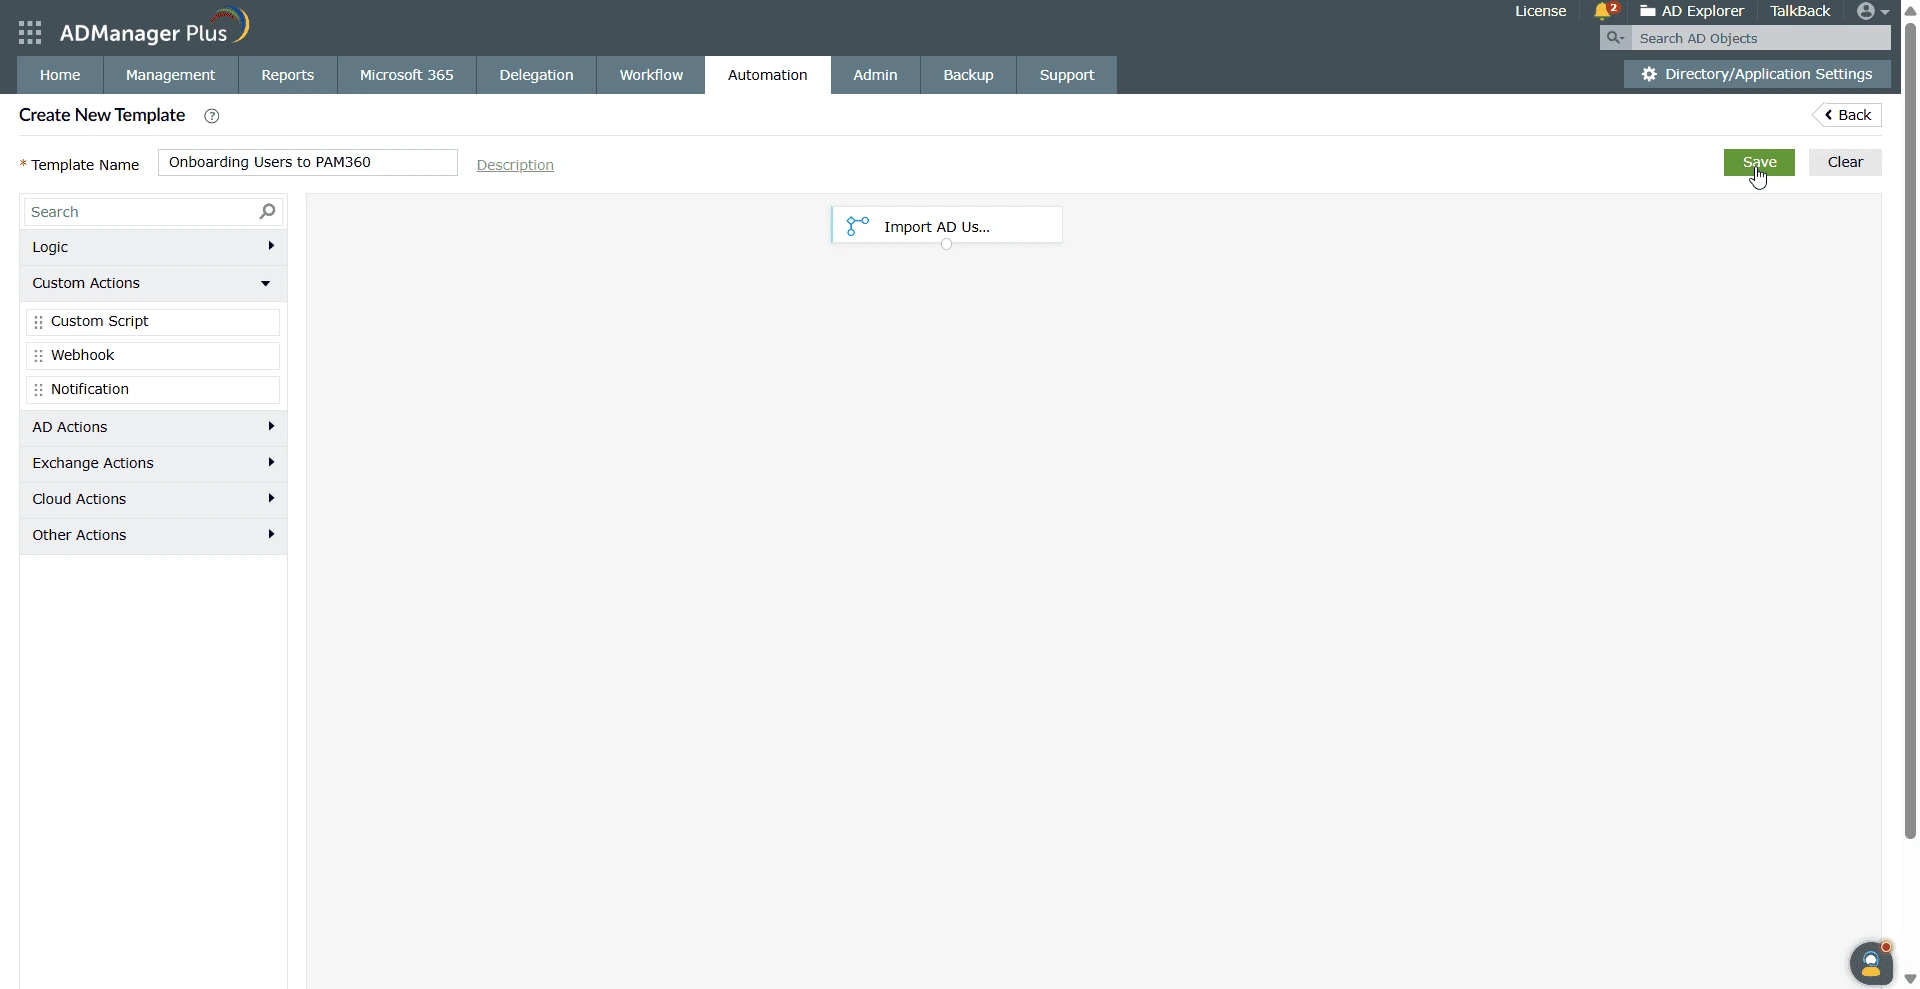Click the Import AD Users node icon
Screen dimensions: 1920x989
pyautogui.click(x=856, y=225)
